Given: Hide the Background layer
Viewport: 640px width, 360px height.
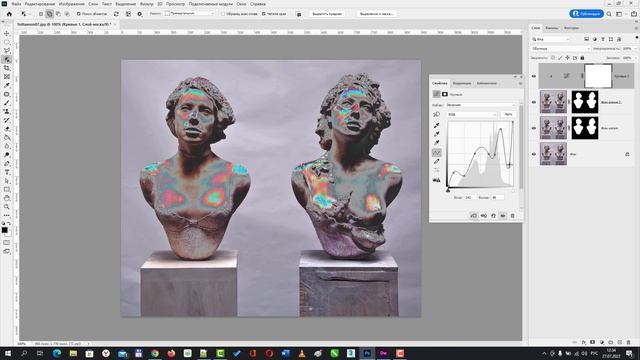Looking at the screenshot, I should pos(534,154).
